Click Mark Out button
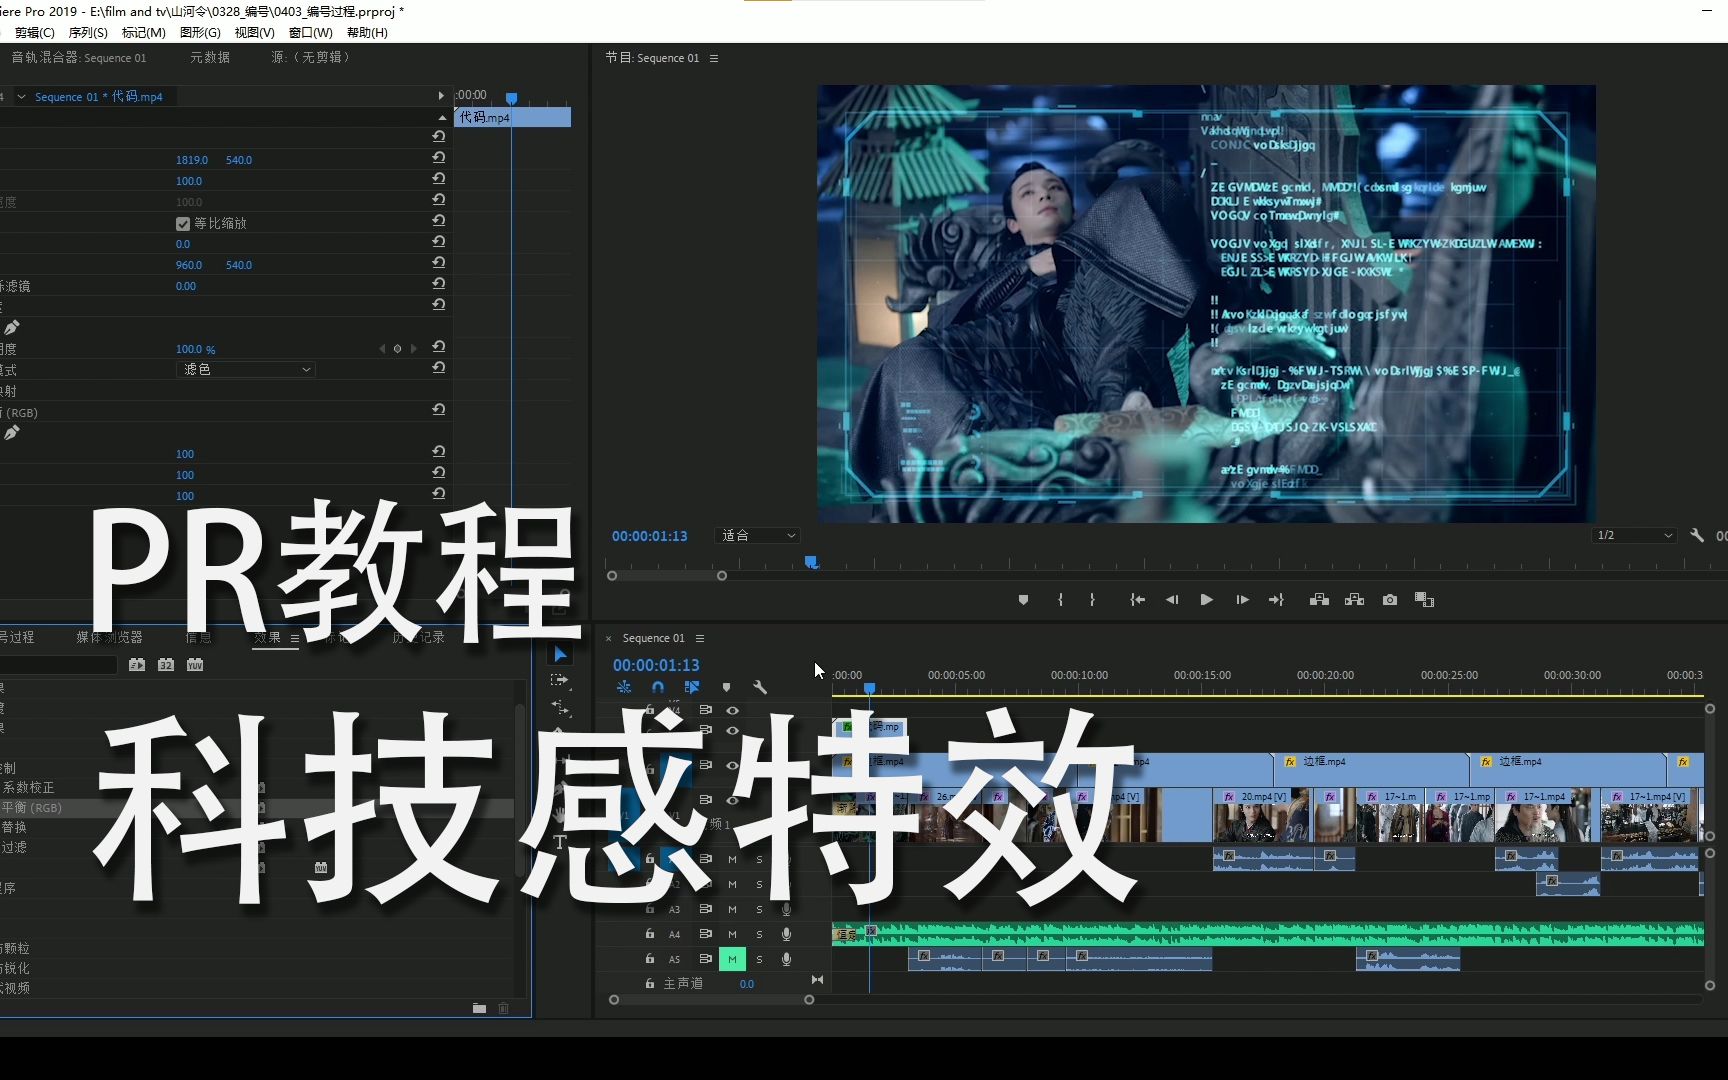The height and width of the screenshot is (1080, 1728). (x=1092, y=600)
